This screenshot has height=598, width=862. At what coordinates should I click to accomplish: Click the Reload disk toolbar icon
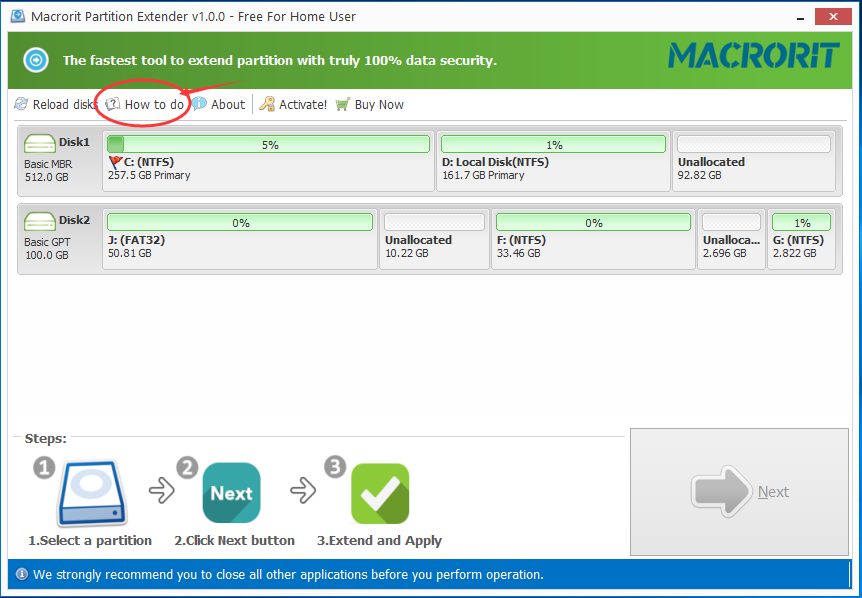[21, 104]
